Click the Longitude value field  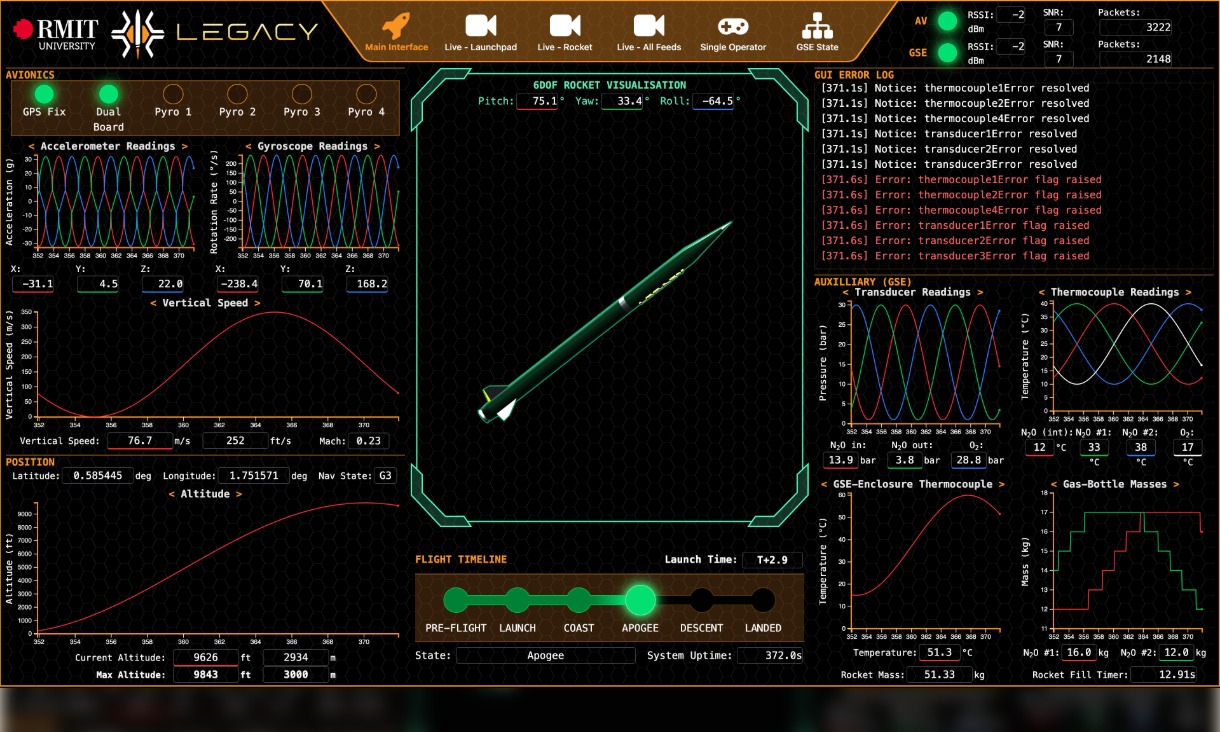[x=254, y=476]
